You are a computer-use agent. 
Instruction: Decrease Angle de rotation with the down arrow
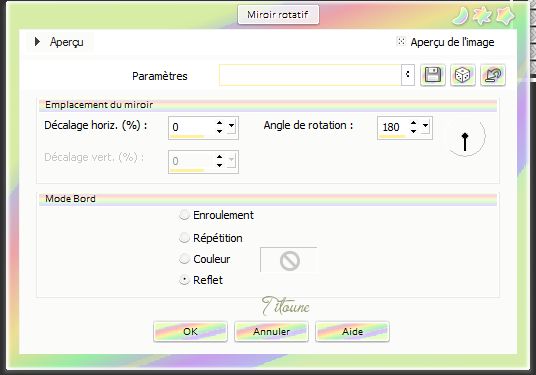[414, 132]
